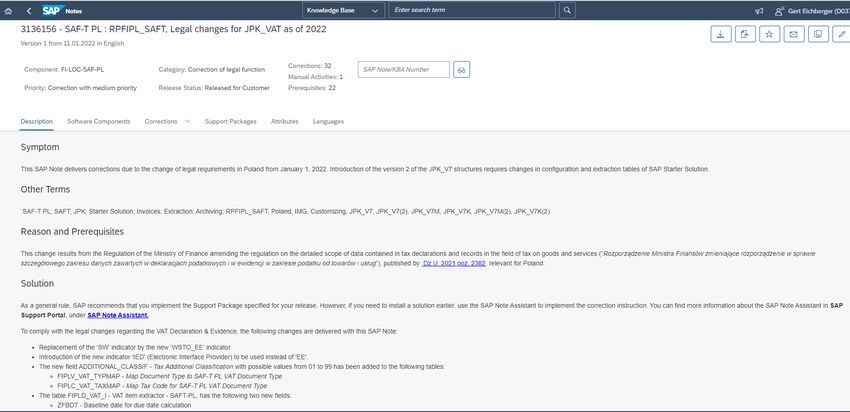
Task: Open the Attributes tab
Action: click(285, 121)
